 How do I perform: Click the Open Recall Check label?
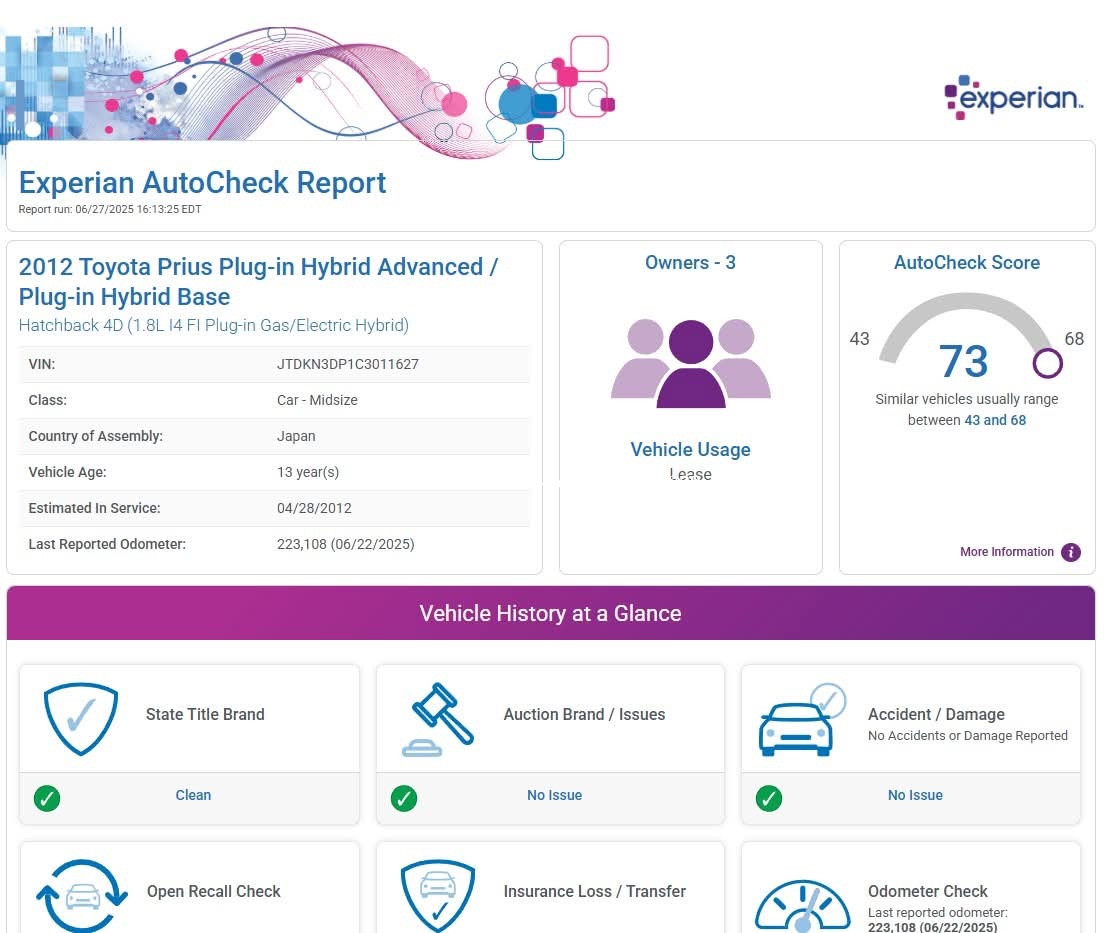pos(213,892)
